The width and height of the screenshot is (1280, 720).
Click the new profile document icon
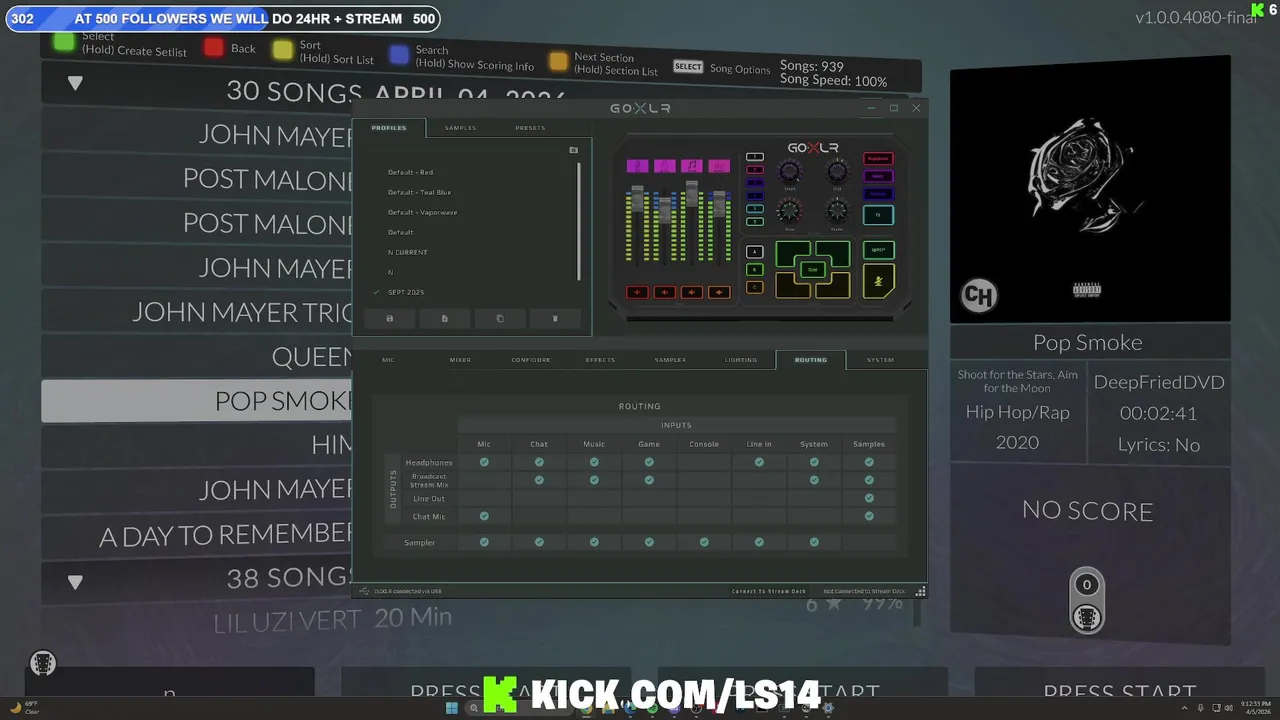pos(444,318)
